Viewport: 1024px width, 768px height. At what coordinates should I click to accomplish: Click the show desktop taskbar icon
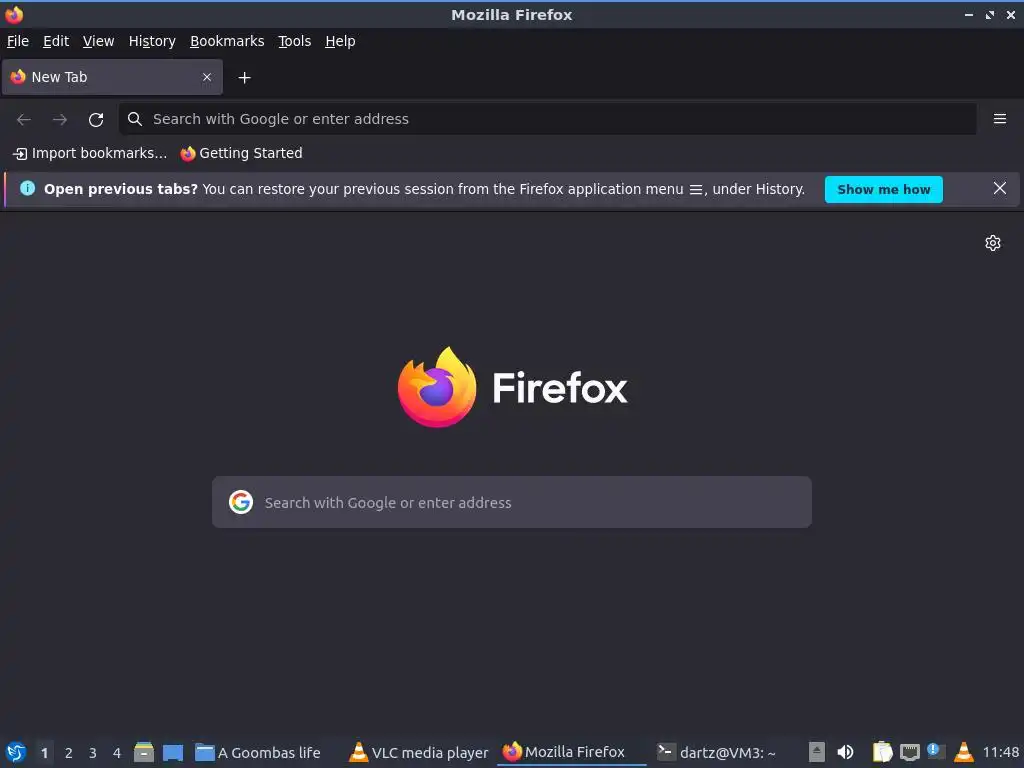[173, 753]
